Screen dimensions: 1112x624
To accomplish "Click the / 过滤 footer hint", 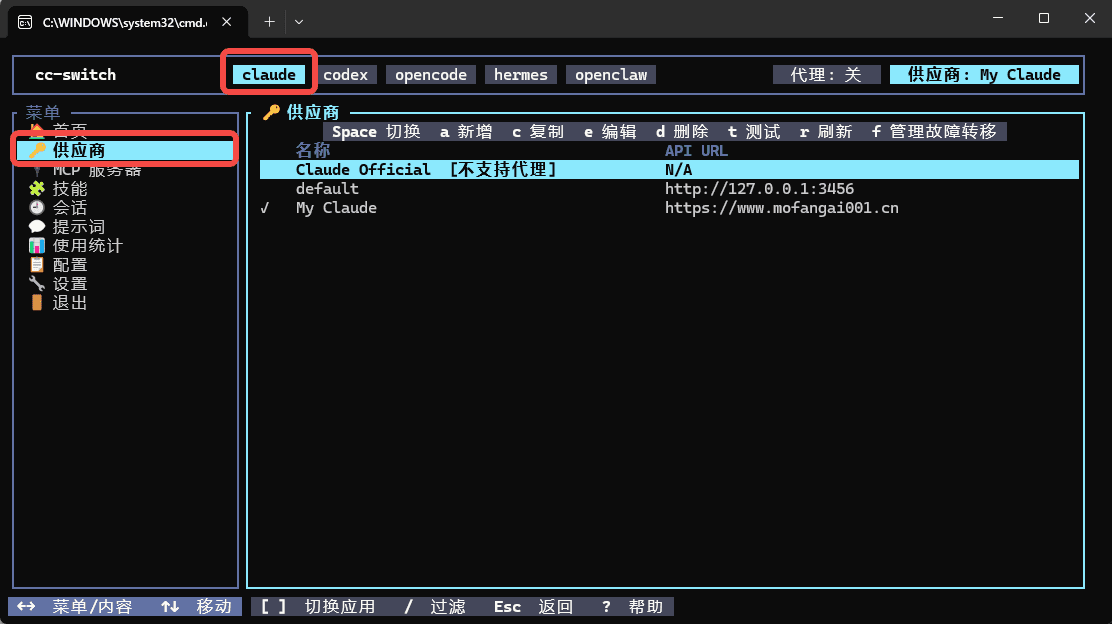I will (x=435, y=606).
